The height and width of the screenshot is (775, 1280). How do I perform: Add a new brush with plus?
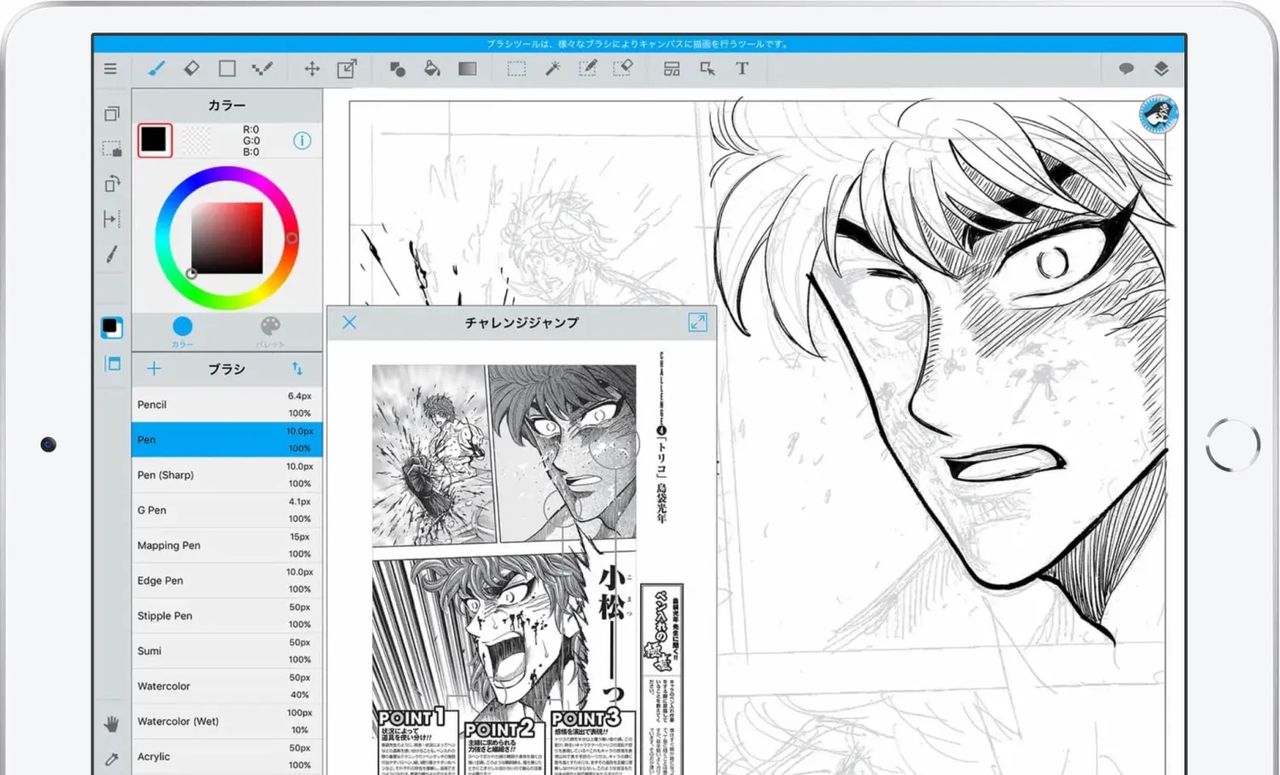(154, 369)
